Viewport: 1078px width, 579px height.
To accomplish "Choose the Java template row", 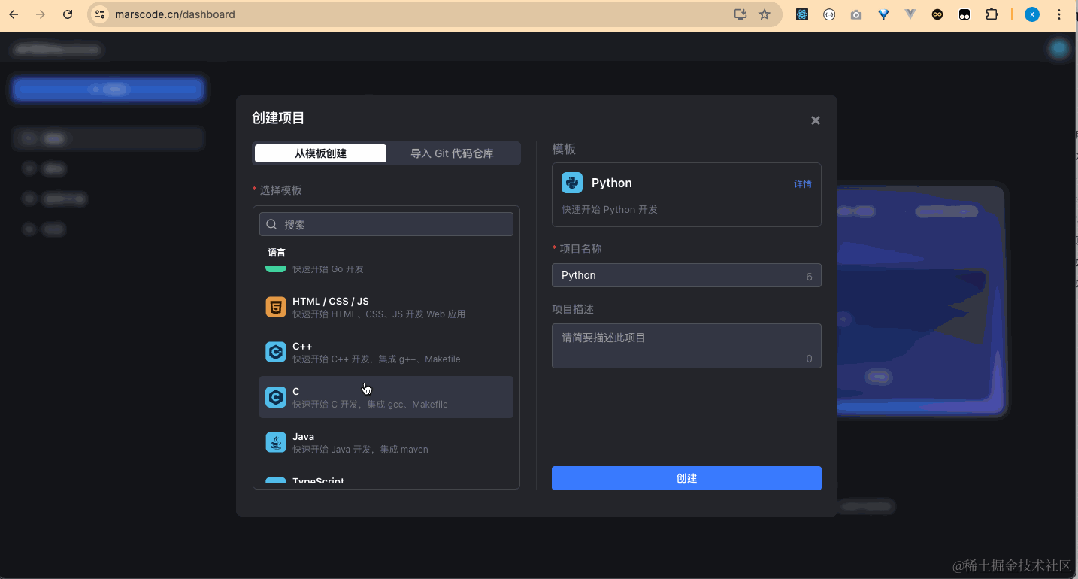I will (x=386, y=442).
